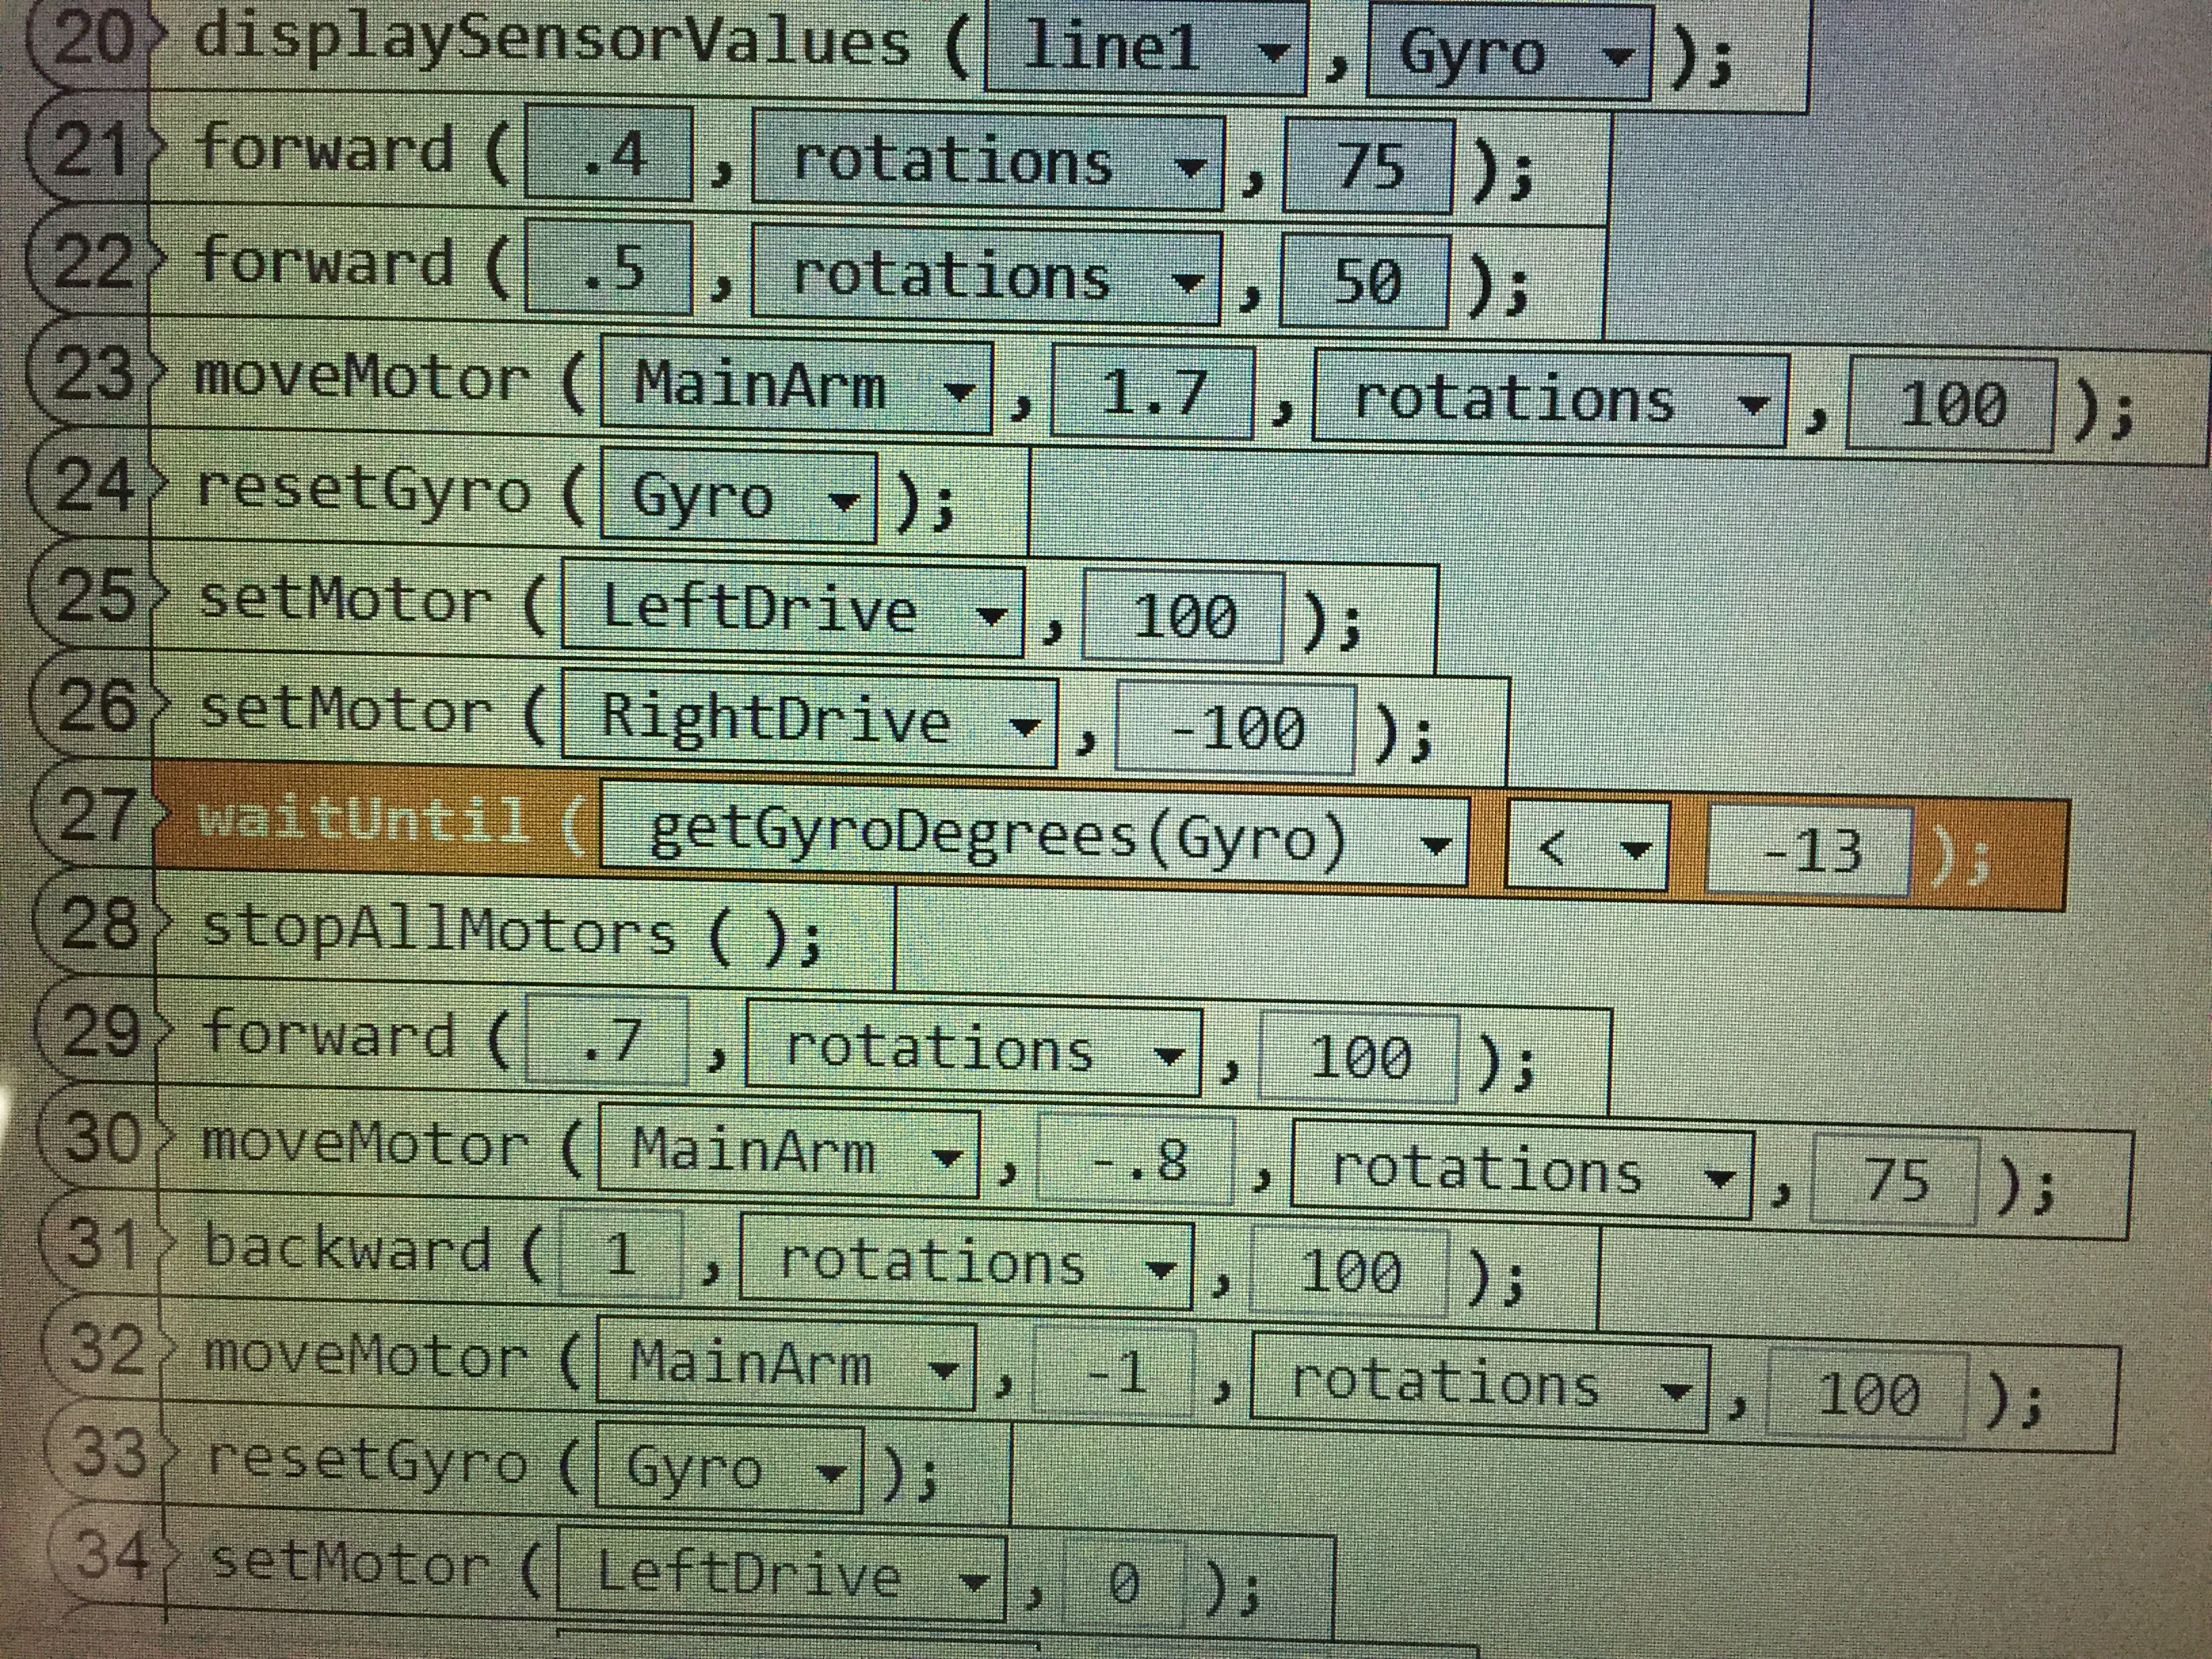
Task: Click the 100 speed field on line 23
Action: click(1951, 405)
